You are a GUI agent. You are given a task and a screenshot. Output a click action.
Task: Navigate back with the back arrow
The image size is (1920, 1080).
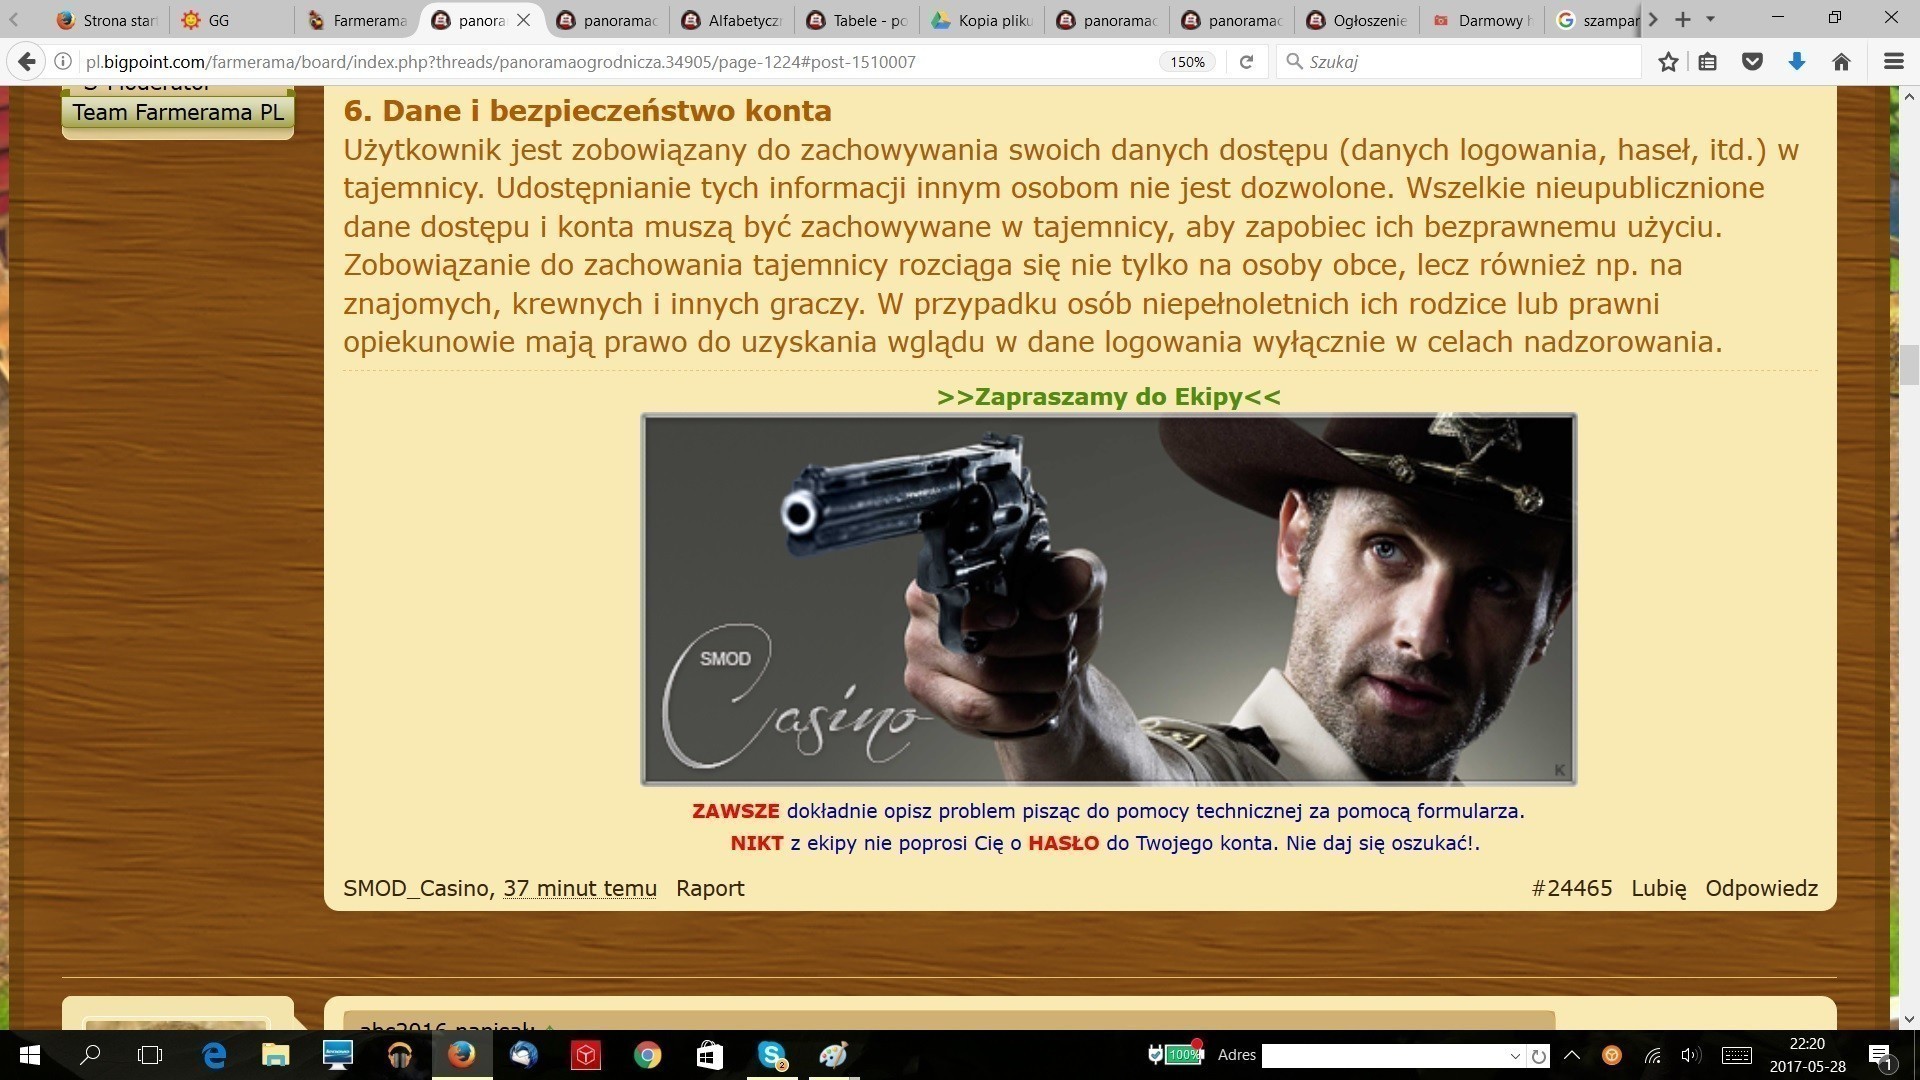point(27,62)
